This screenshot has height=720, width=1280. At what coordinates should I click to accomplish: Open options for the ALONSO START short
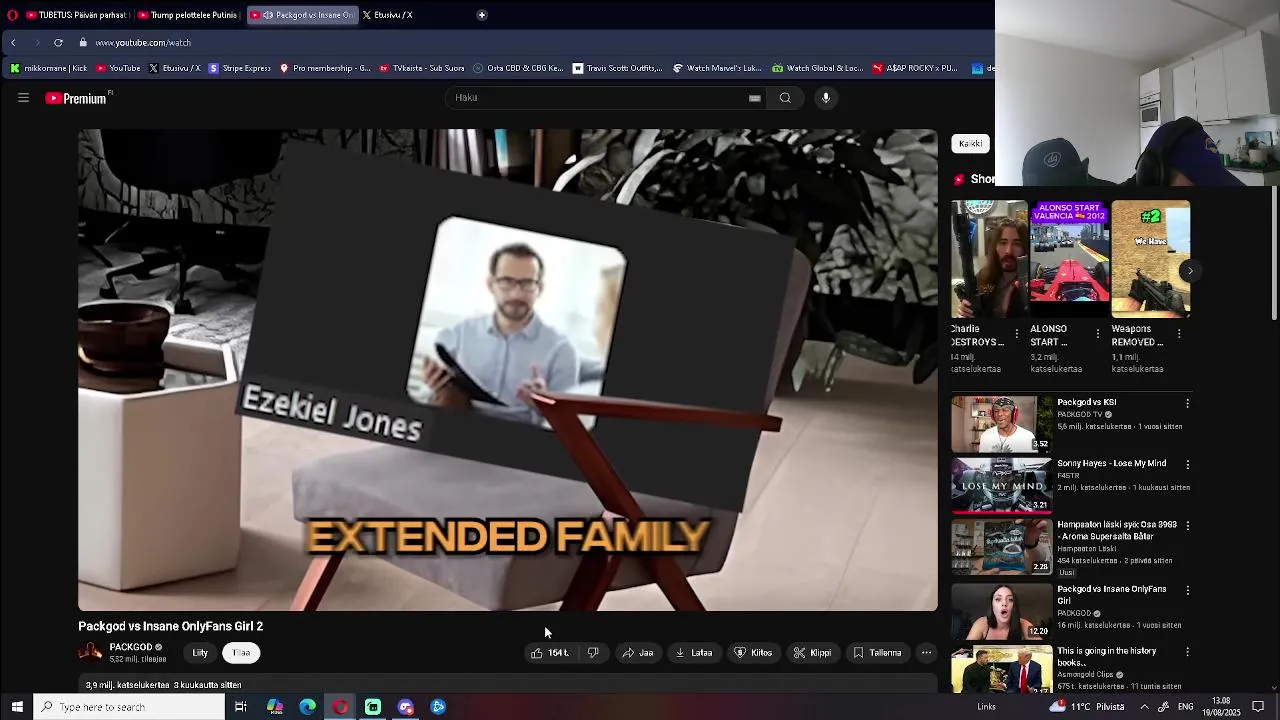pyautogui.click(x=1098, y=334)
